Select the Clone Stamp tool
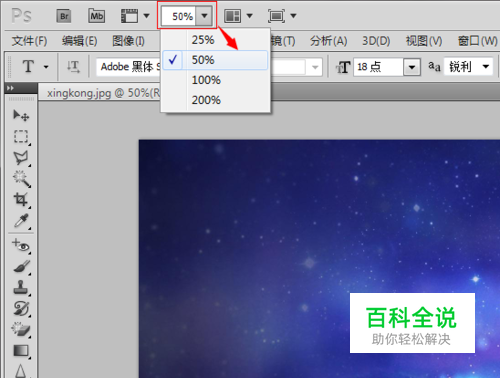This screenshot has width=500, height=378. click(x=21, y=288)
